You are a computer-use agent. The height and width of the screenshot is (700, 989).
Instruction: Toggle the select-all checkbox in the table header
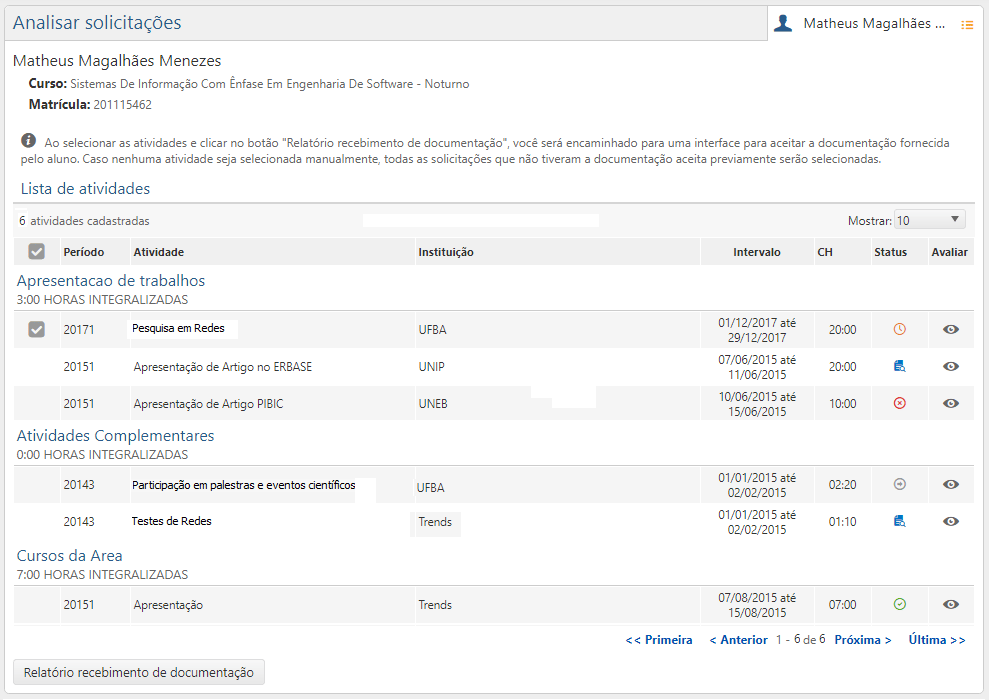point(37,251)
